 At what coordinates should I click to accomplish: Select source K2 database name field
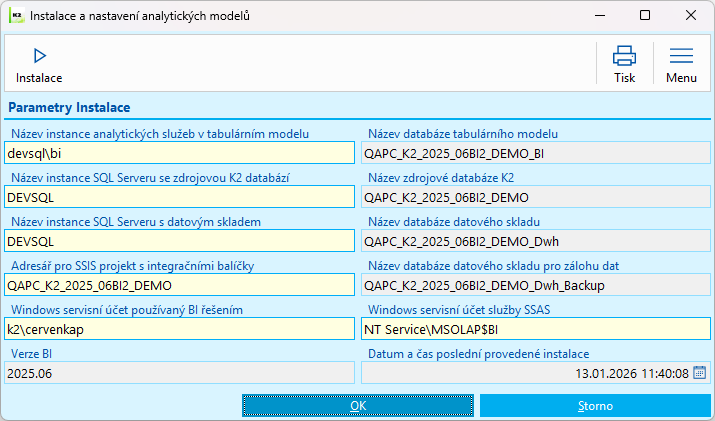point(536,197)
